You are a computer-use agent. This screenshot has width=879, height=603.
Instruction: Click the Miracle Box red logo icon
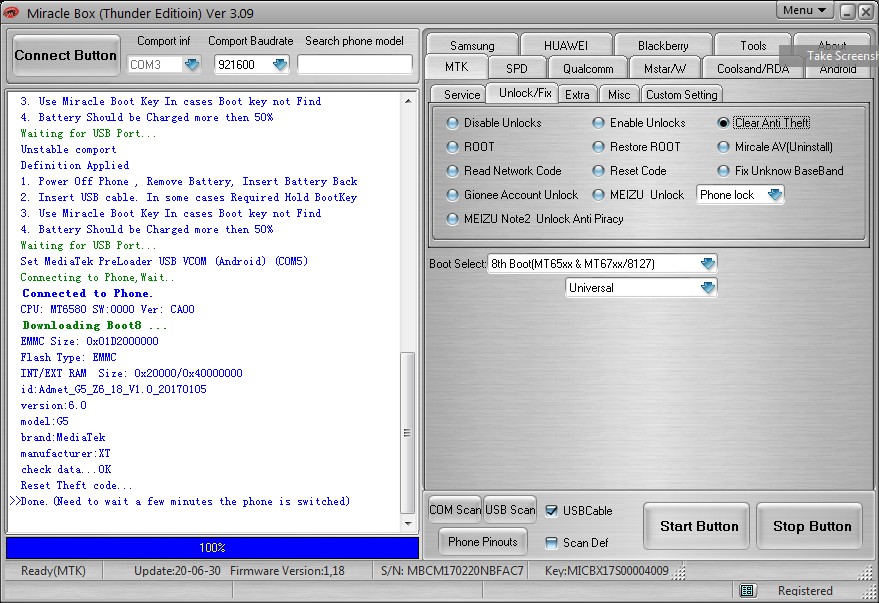click(x=11, y=12)
